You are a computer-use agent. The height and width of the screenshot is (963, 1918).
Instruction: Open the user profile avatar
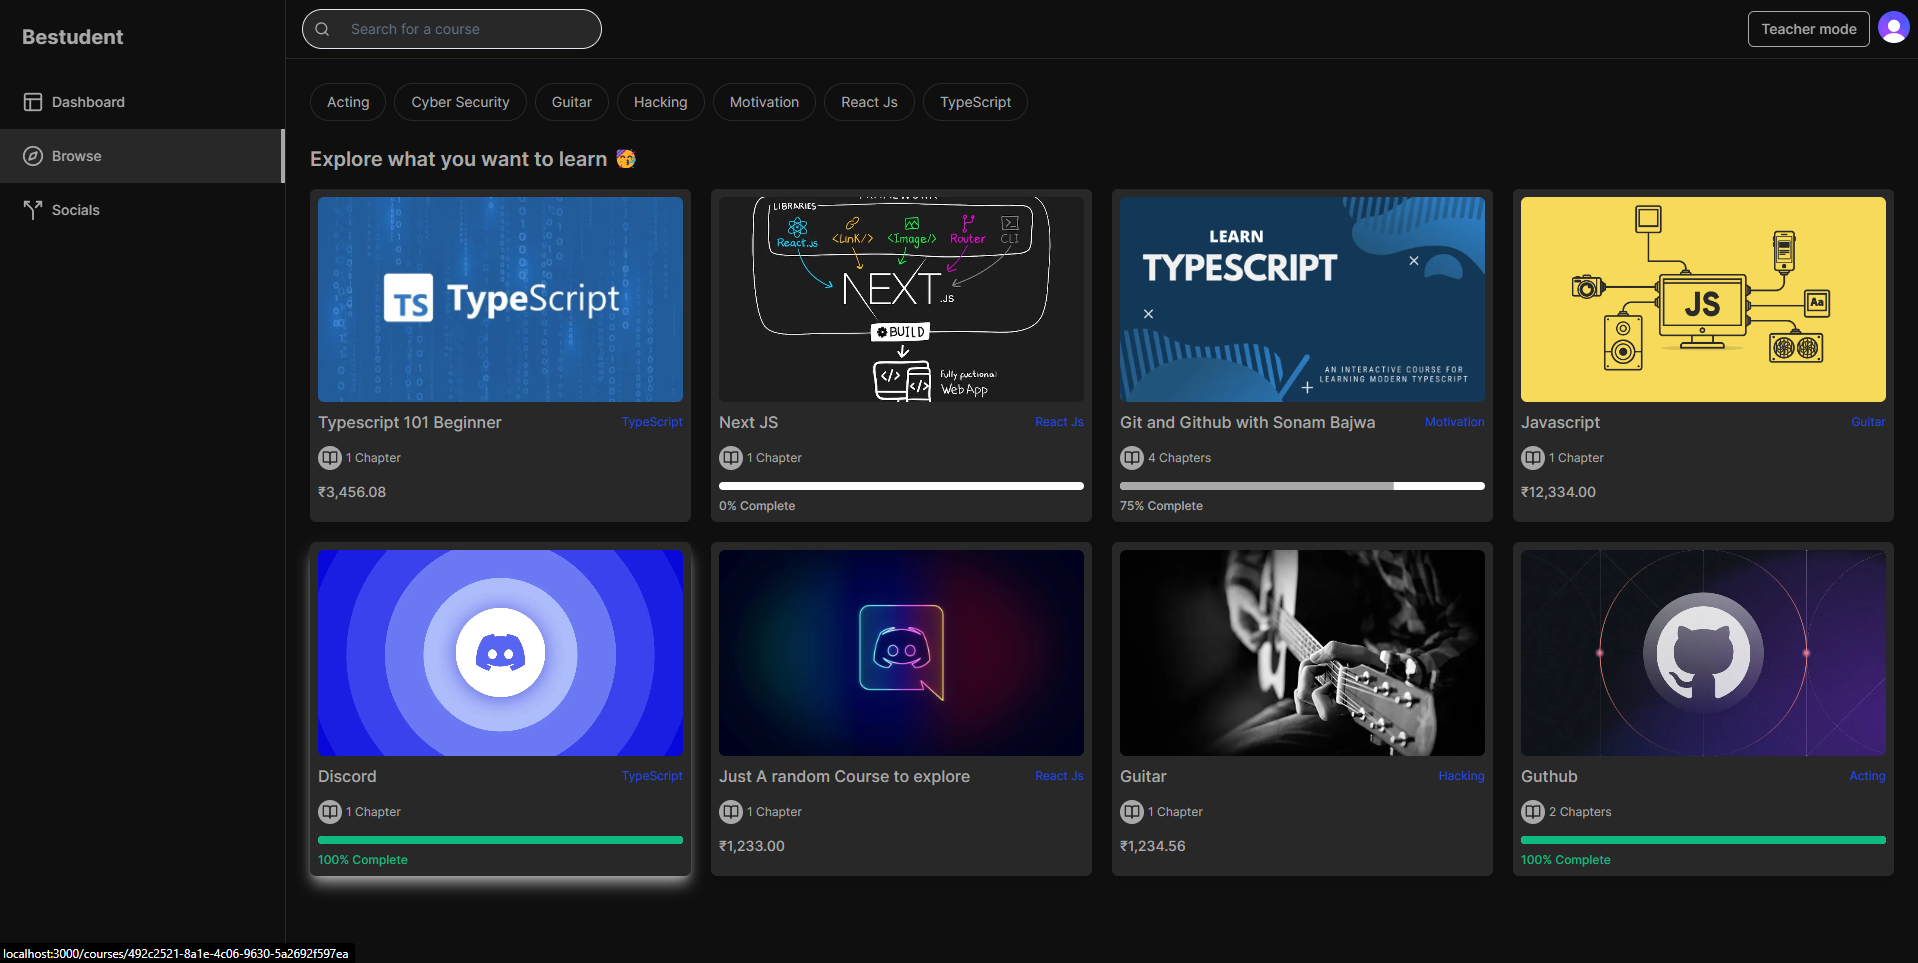1893,28
